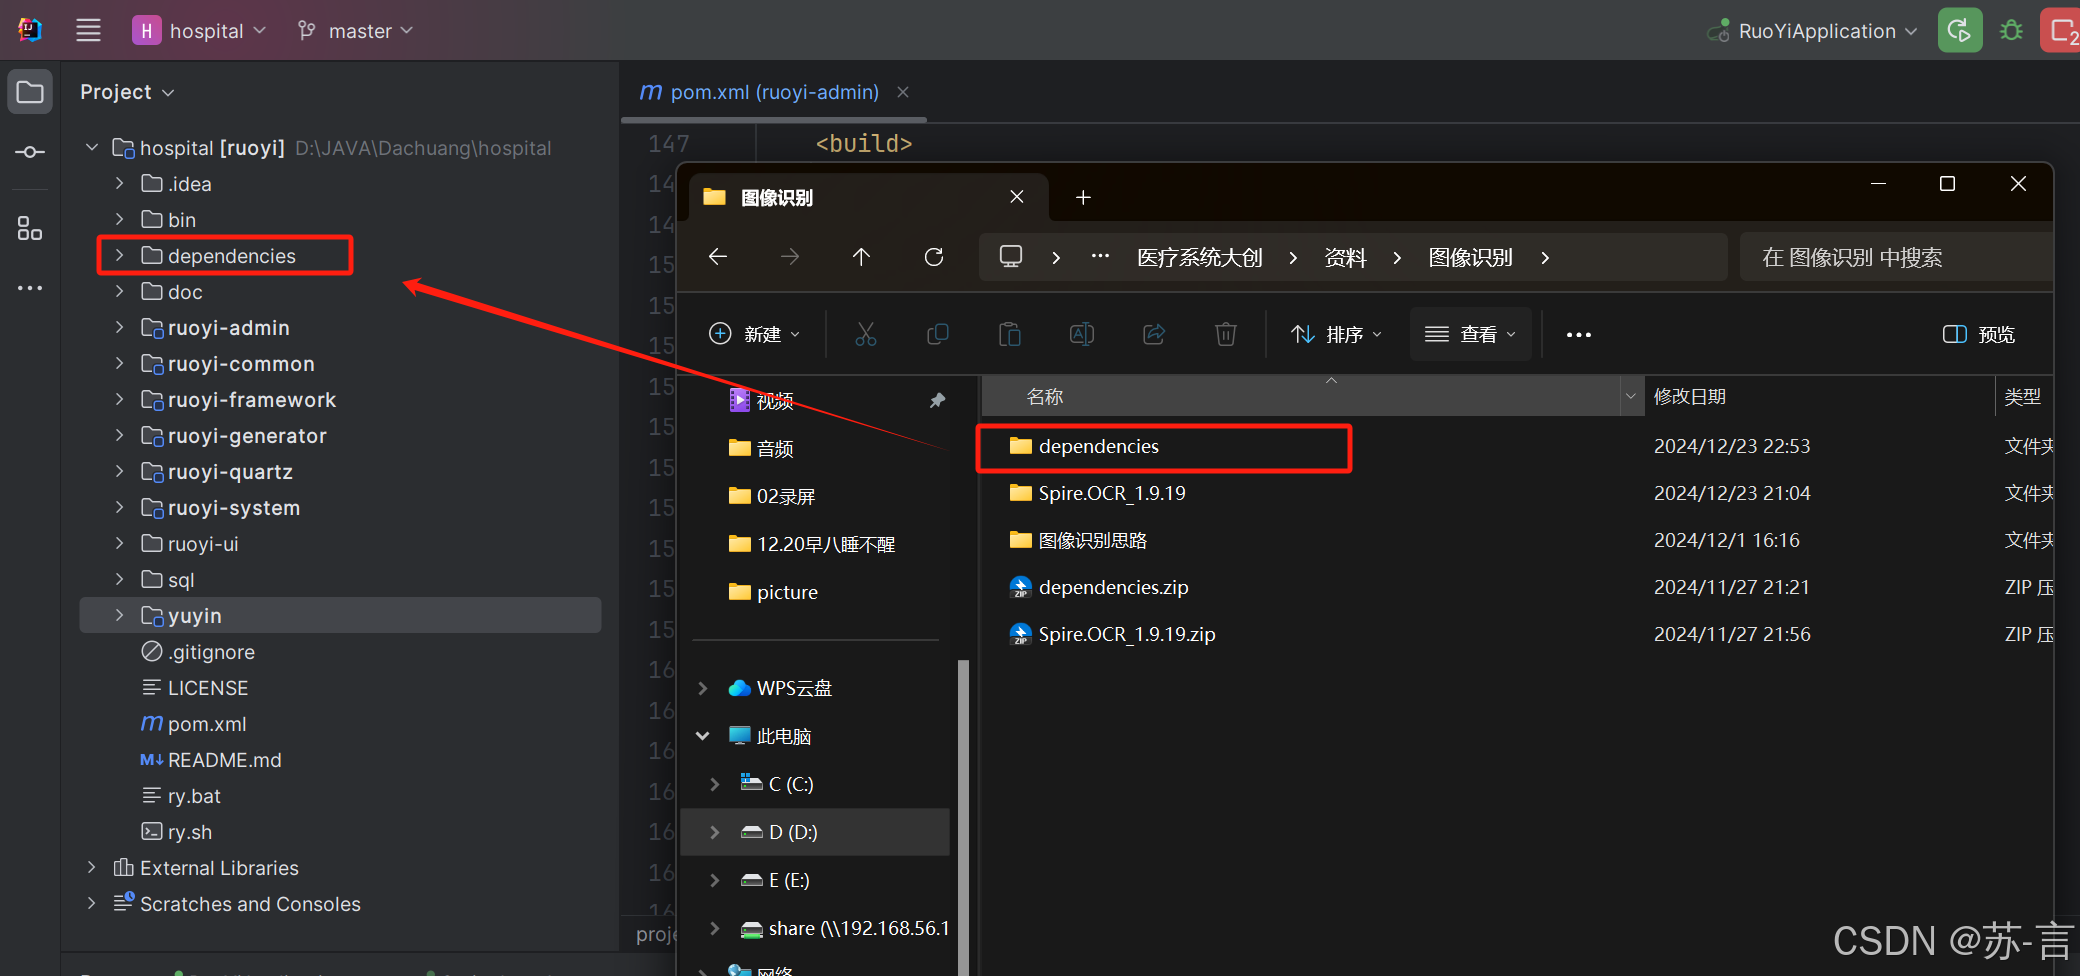
Task: Select the ruoyi-ui folder
Action: tap(202, 544)
